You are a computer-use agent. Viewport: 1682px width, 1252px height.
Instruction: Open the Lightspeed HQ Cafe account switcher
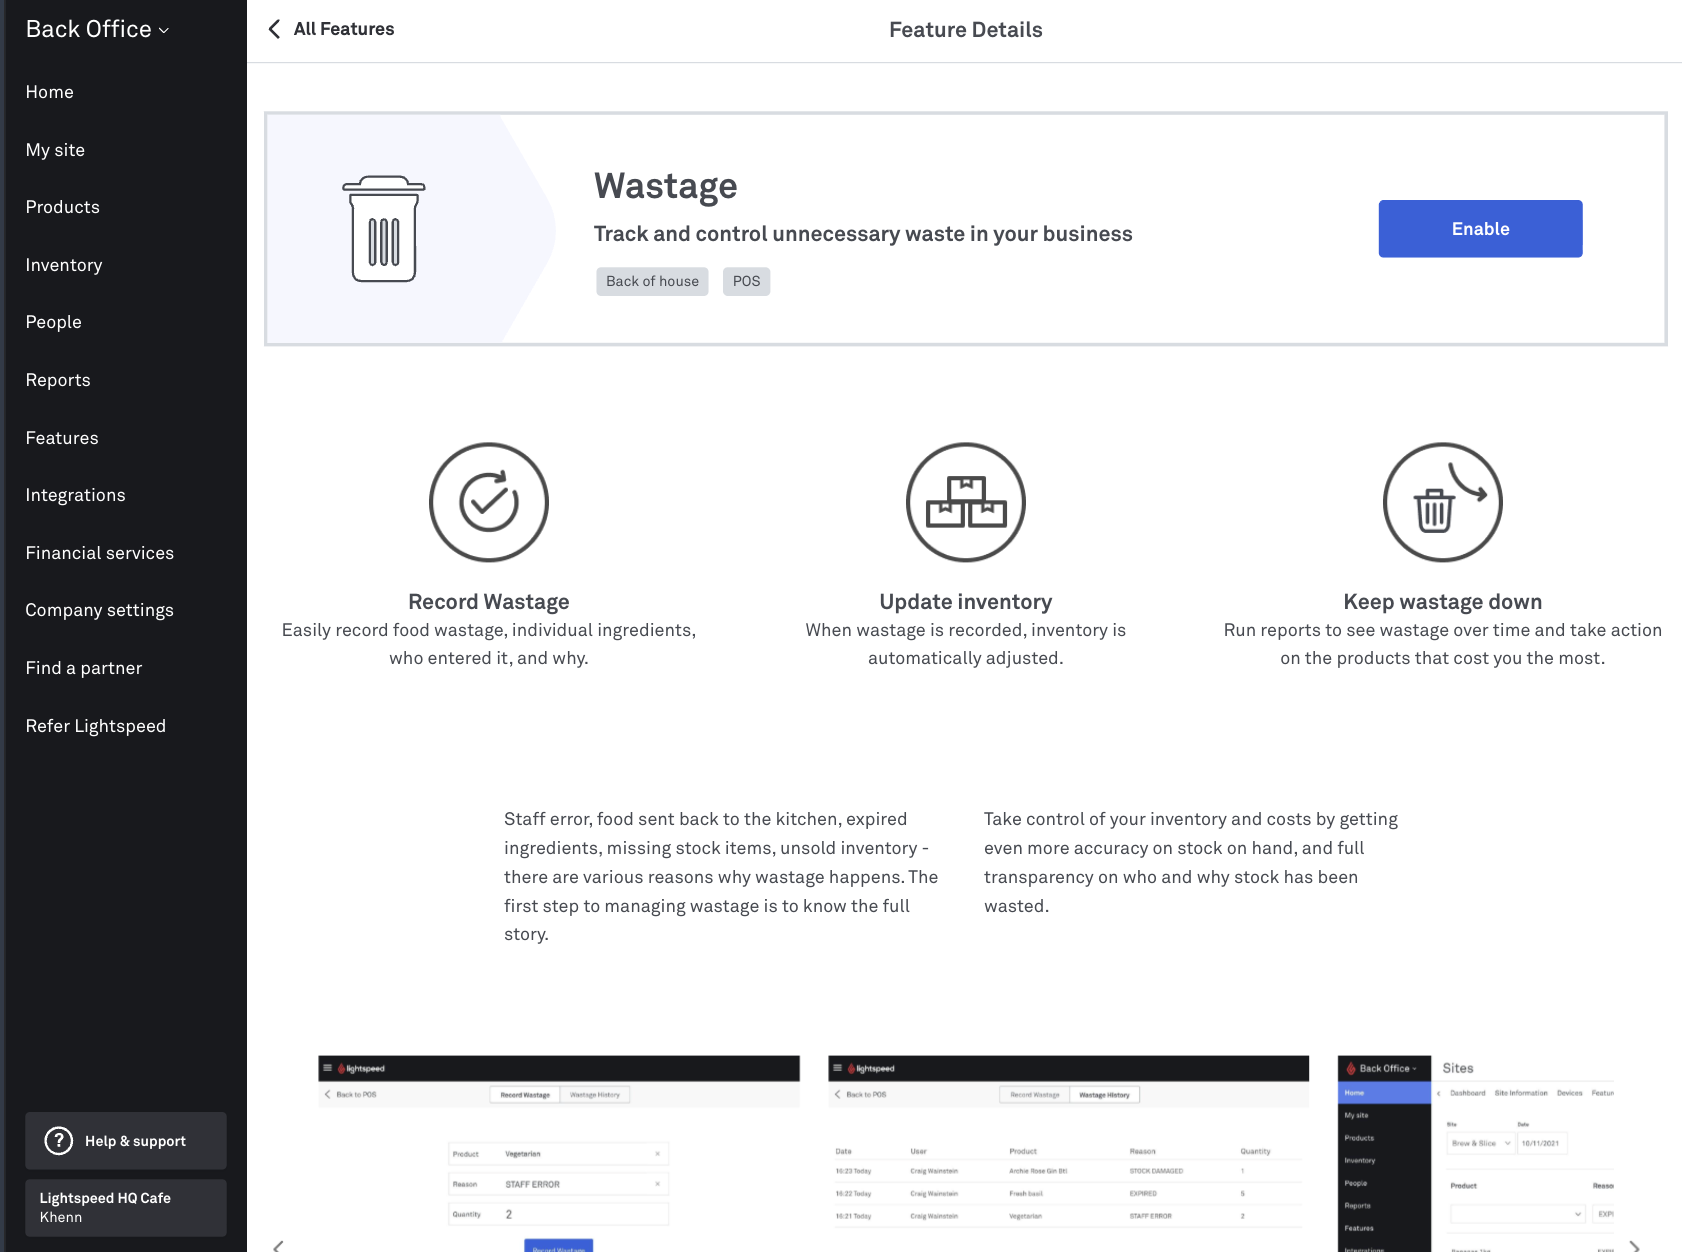126,1208
